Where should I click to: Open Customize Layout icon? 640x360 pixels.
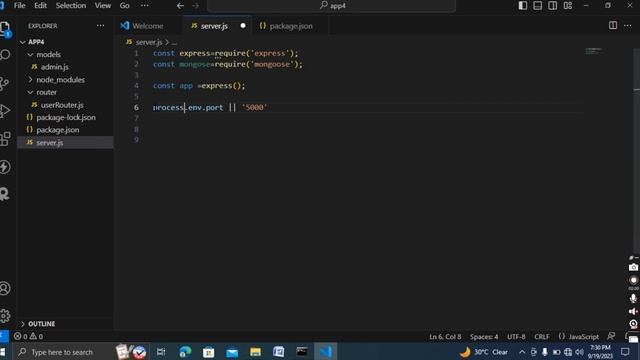coord(568,5)
